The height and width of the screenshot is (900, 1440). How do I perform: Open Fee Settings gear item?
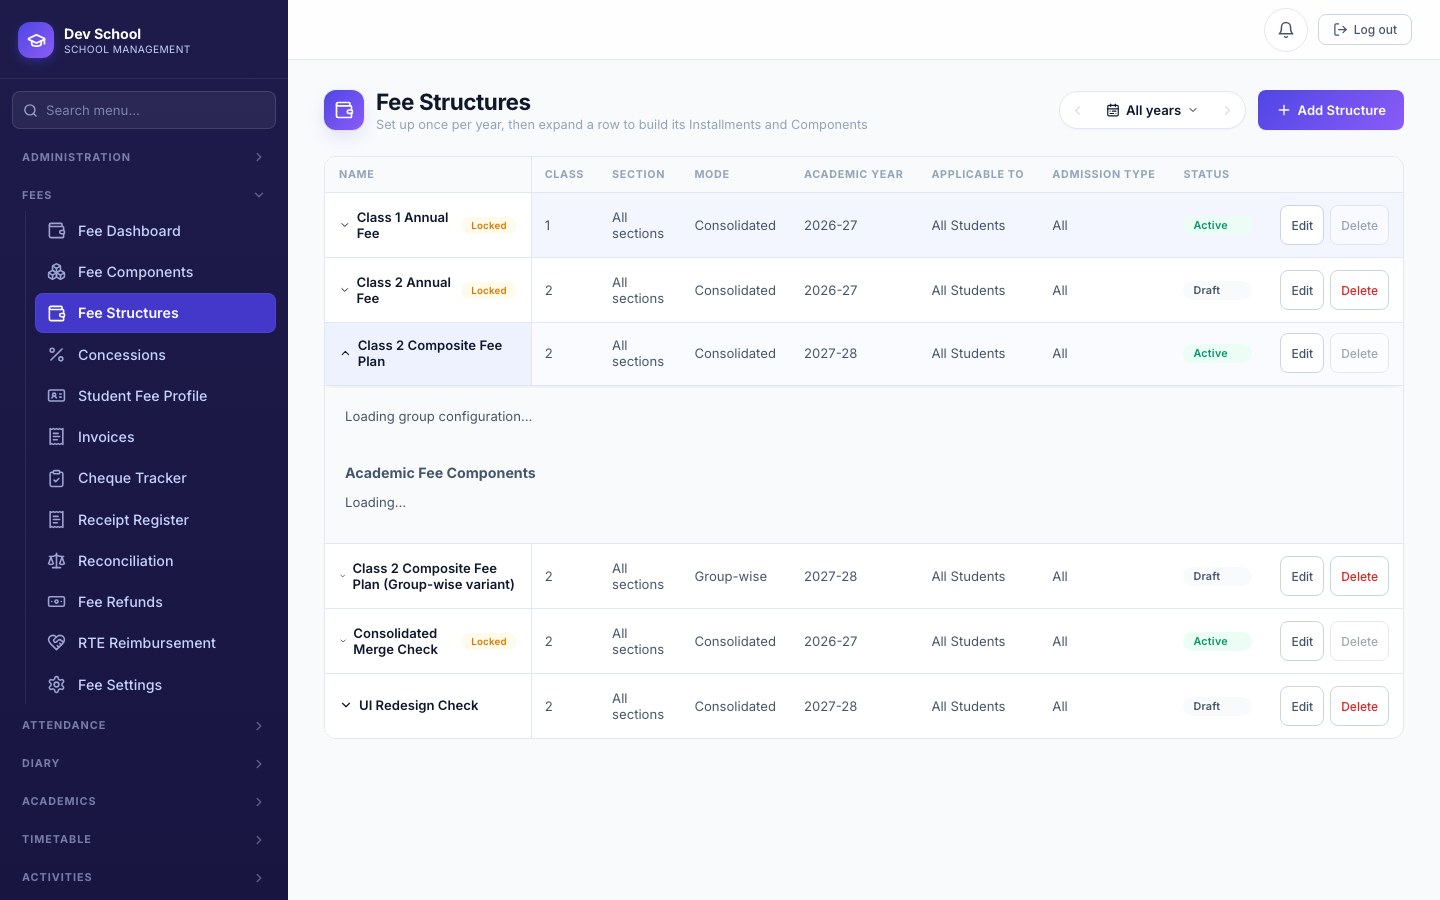coord(155,685)
